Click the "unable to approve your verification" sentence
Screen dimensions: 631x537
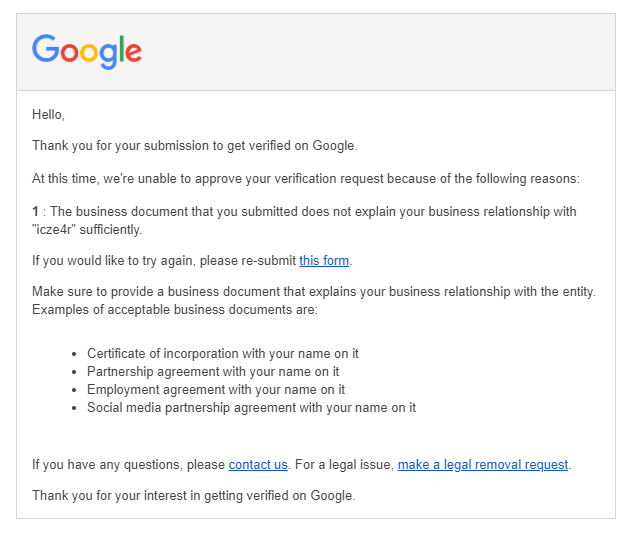pyautogui.click(x=306, y=179)
